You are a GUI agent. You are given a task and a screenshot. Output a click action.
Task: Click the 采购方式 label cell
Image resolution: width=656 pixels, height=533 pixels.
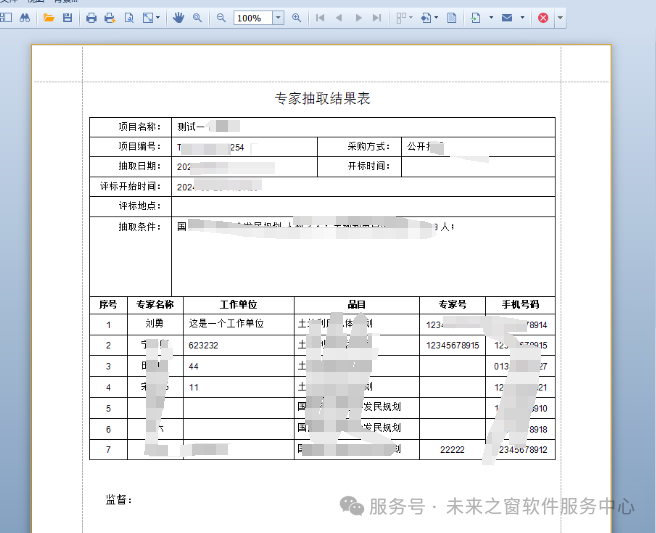coord(359,147)
